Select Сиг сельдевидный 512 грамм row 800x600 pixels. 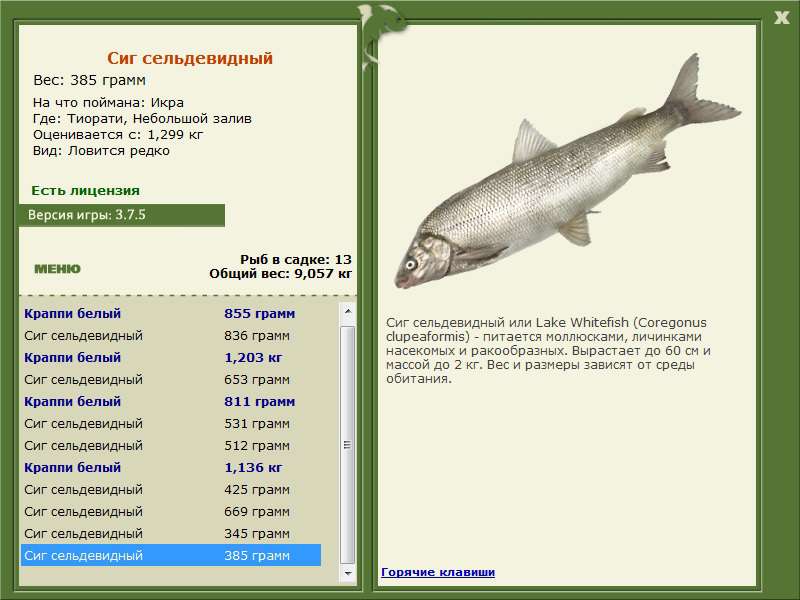tap(171, 445)
